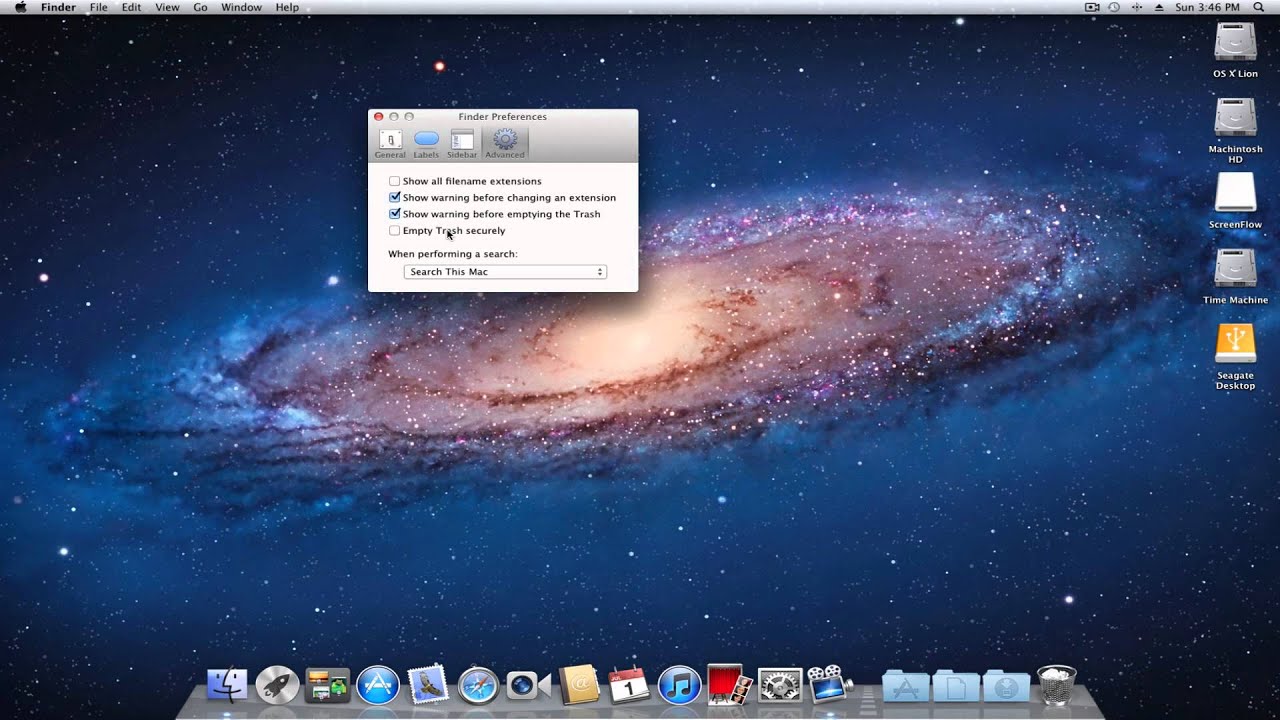Open the Downloads folder stack in Dock
This screenshot has height=720, width=1280.
[1006, 685]
